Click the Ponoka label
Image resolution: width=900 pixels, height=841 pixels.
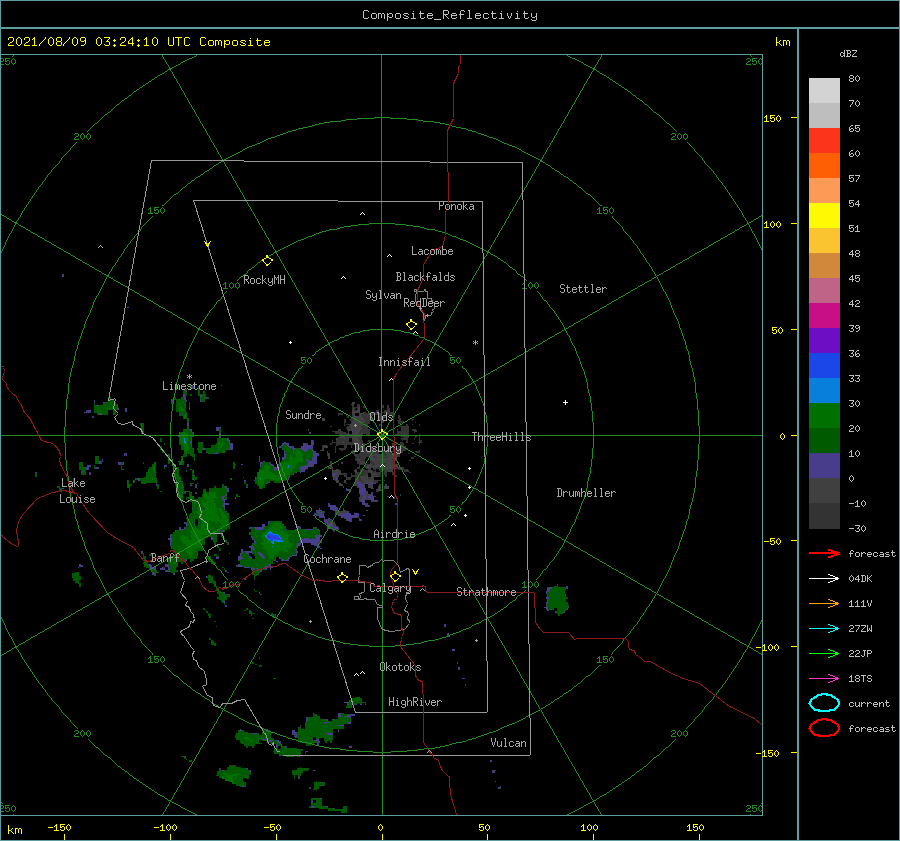click(456, 207)
